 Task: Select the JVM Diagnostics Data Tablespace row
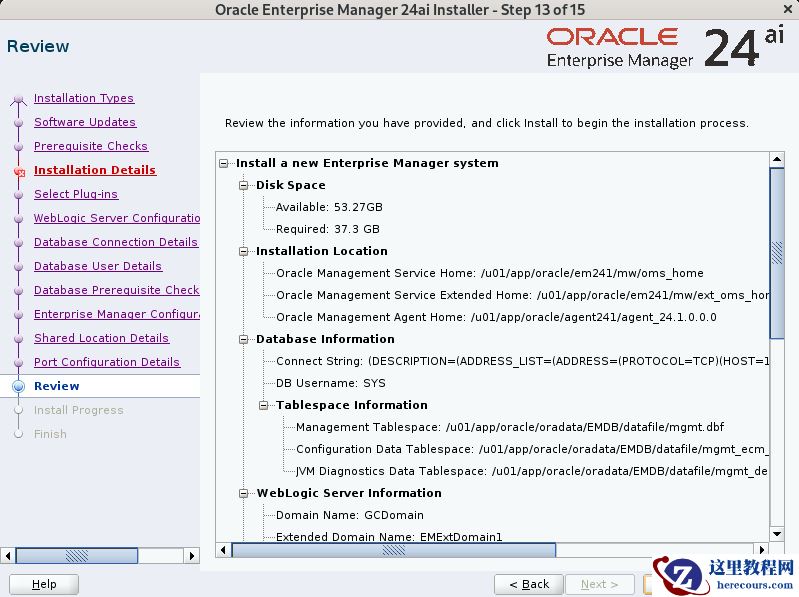pos(532,471)
